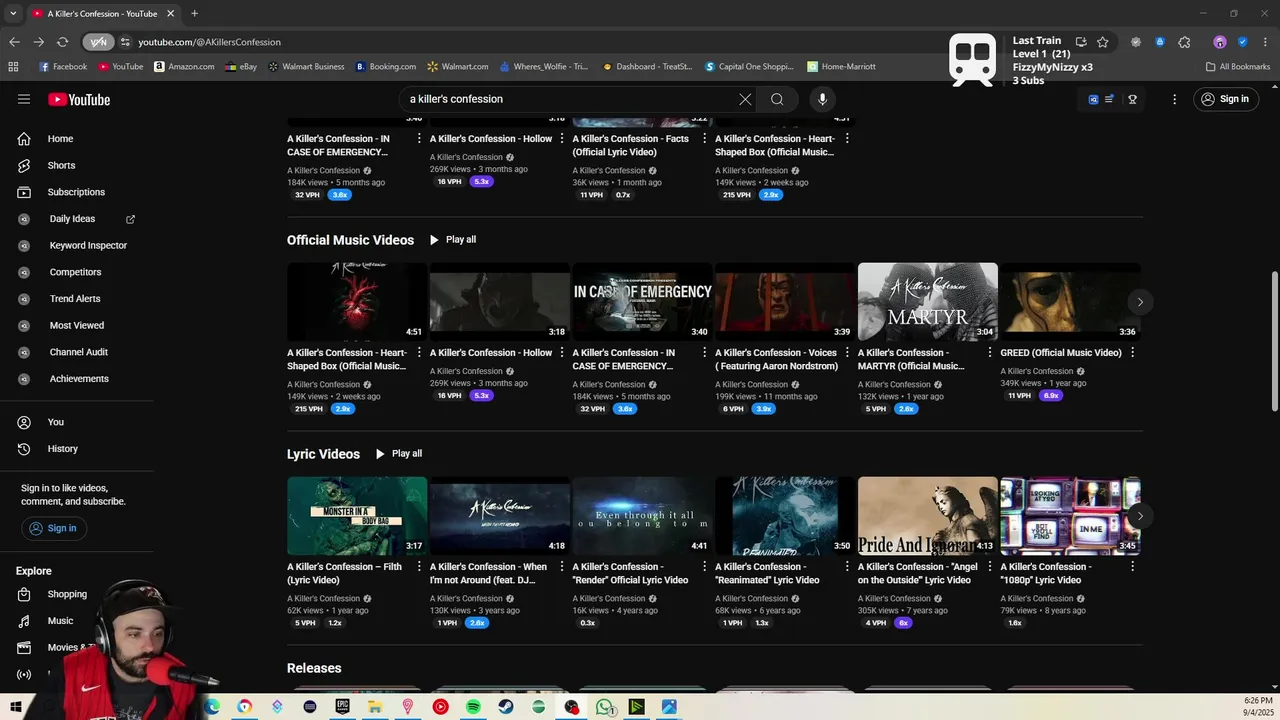
Task: Open the You section
Action: pyautogui.click(x=55, y=422)
